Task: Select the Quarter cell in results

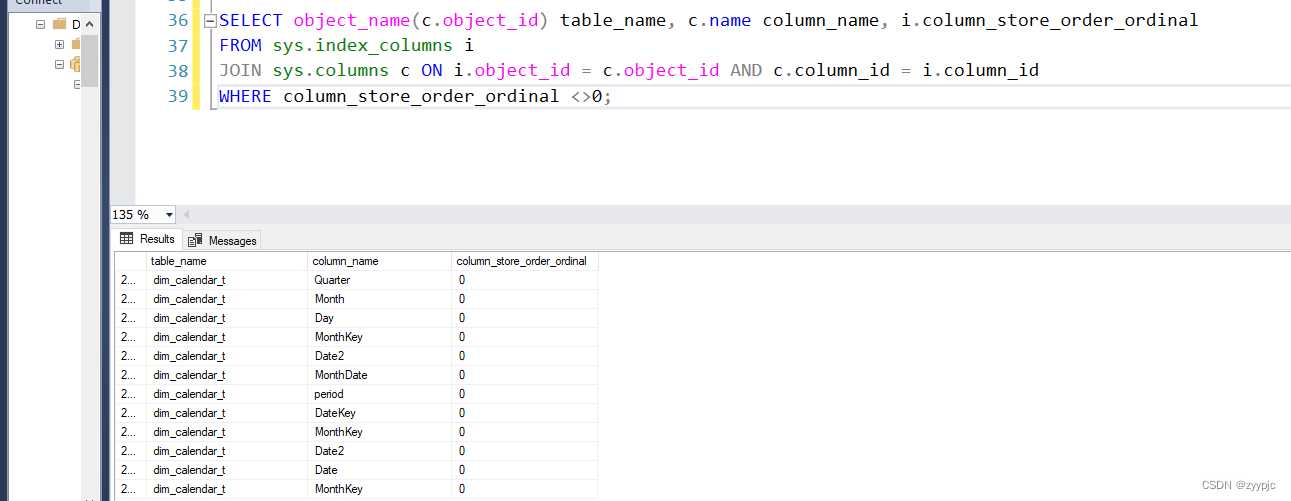Action: coord(379,280)
